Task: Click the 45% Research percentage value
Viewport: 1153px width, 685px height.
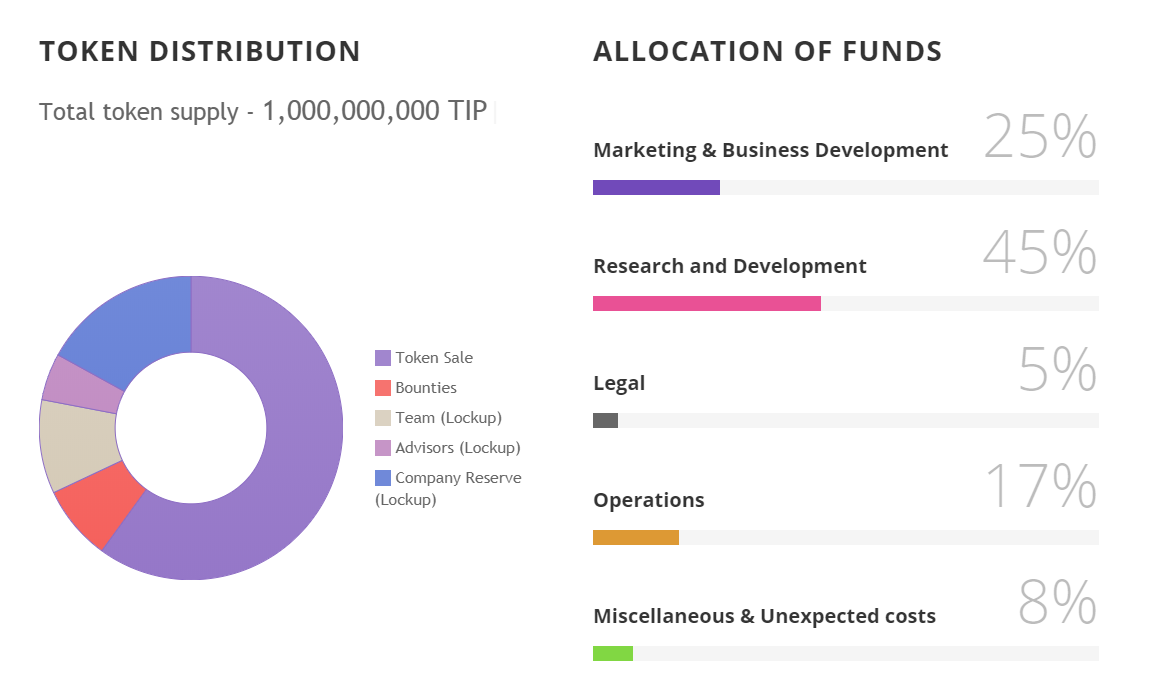Action: [x=1039, y=254]
